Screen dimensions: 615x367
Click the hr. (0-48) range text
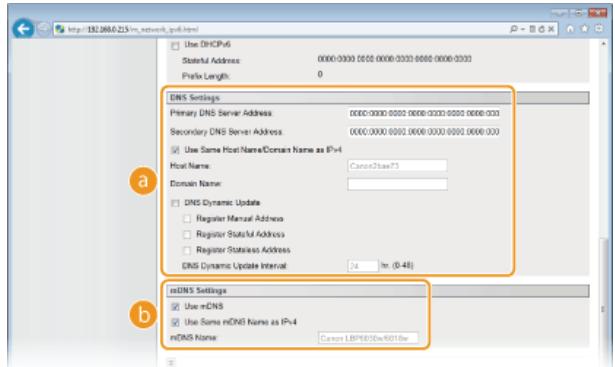point(397,265)
